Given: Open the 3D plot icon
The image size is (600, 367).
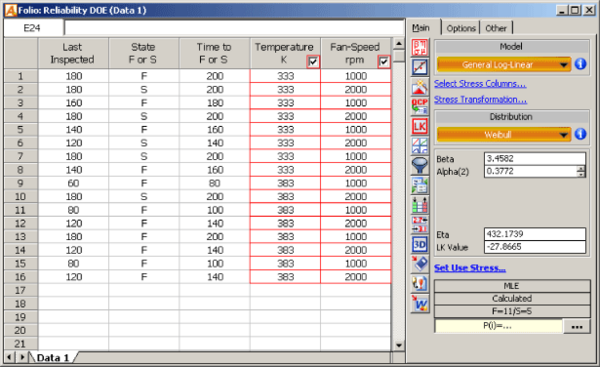Looking at the screenshot, I should pyautogui.click(x=420, y=244).
